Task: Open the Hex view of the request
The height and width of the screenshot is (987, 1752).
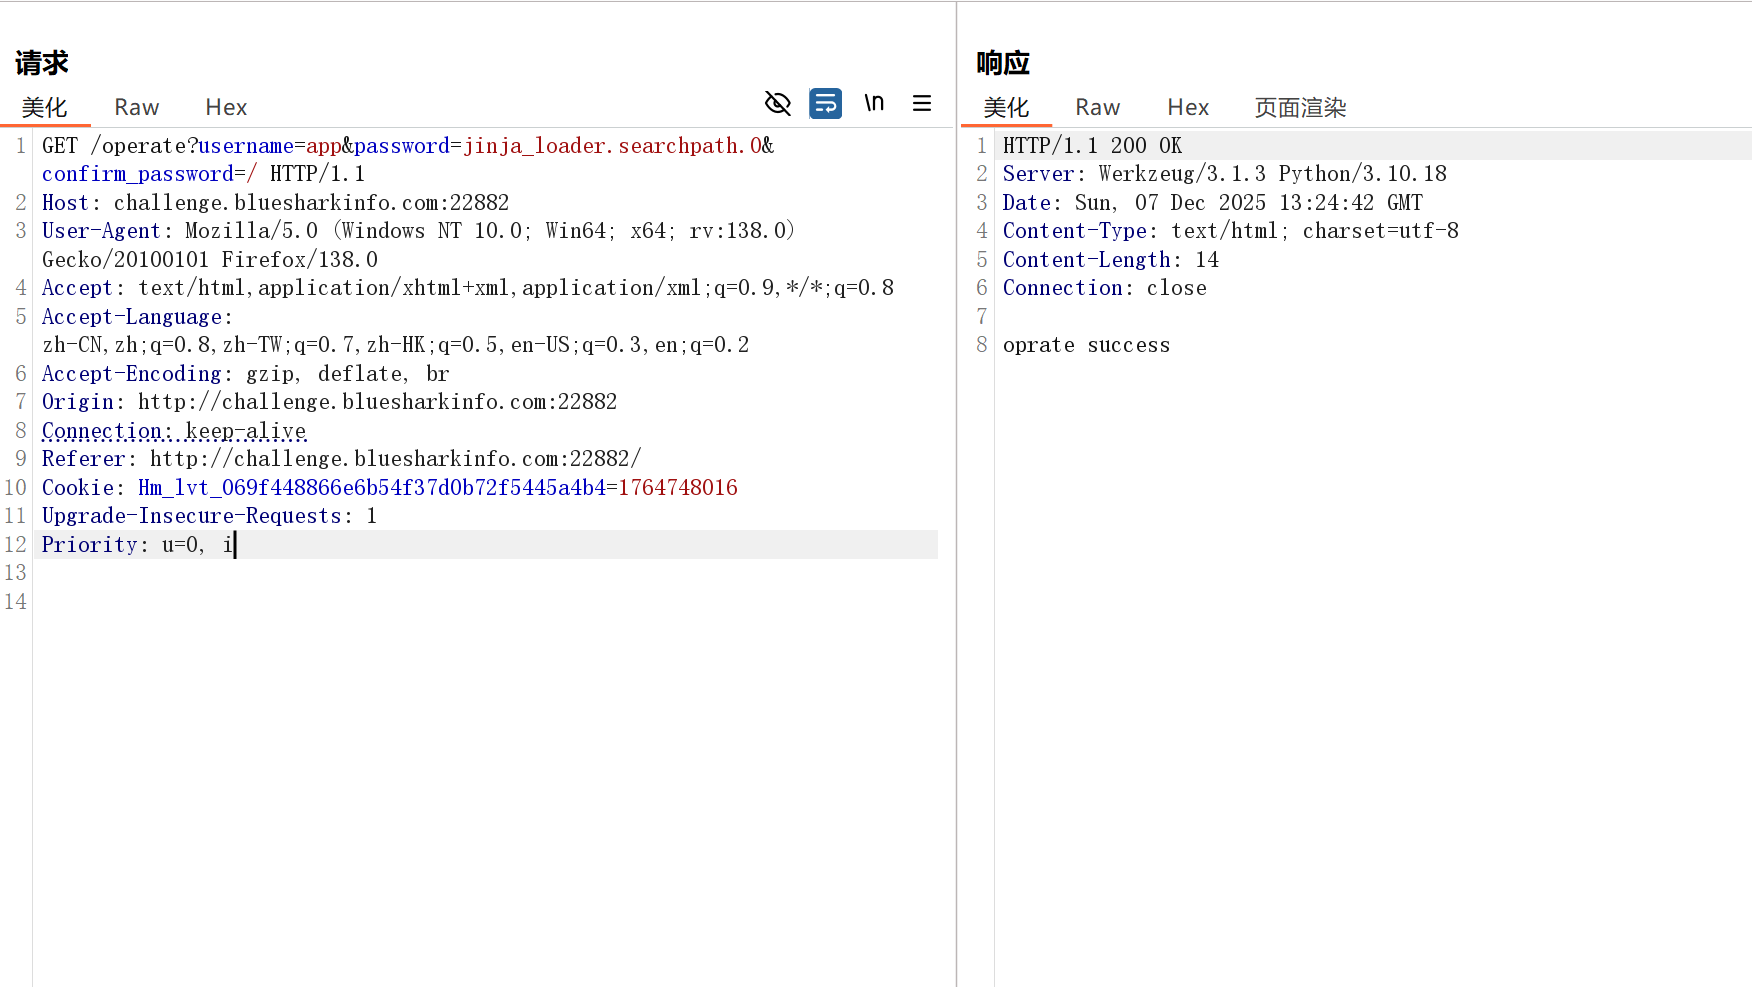Action: 225,107
